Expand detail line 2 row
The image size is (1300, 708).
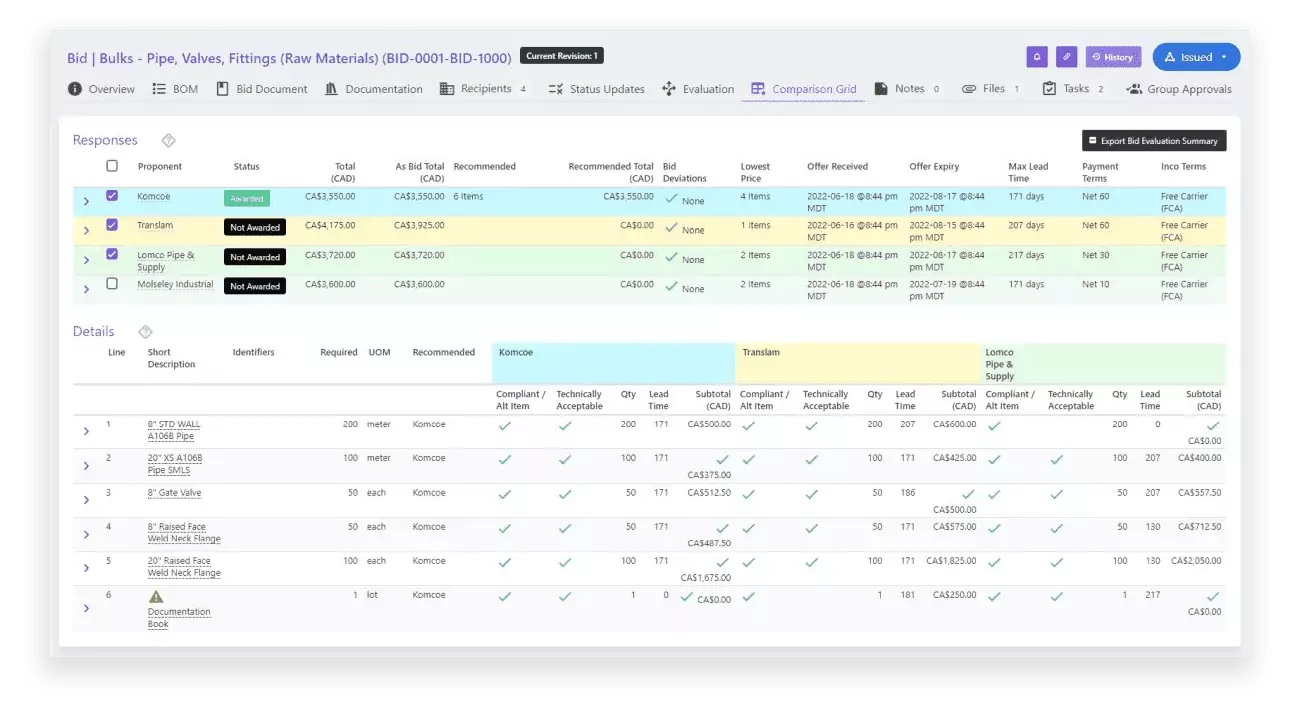(86, 466)
